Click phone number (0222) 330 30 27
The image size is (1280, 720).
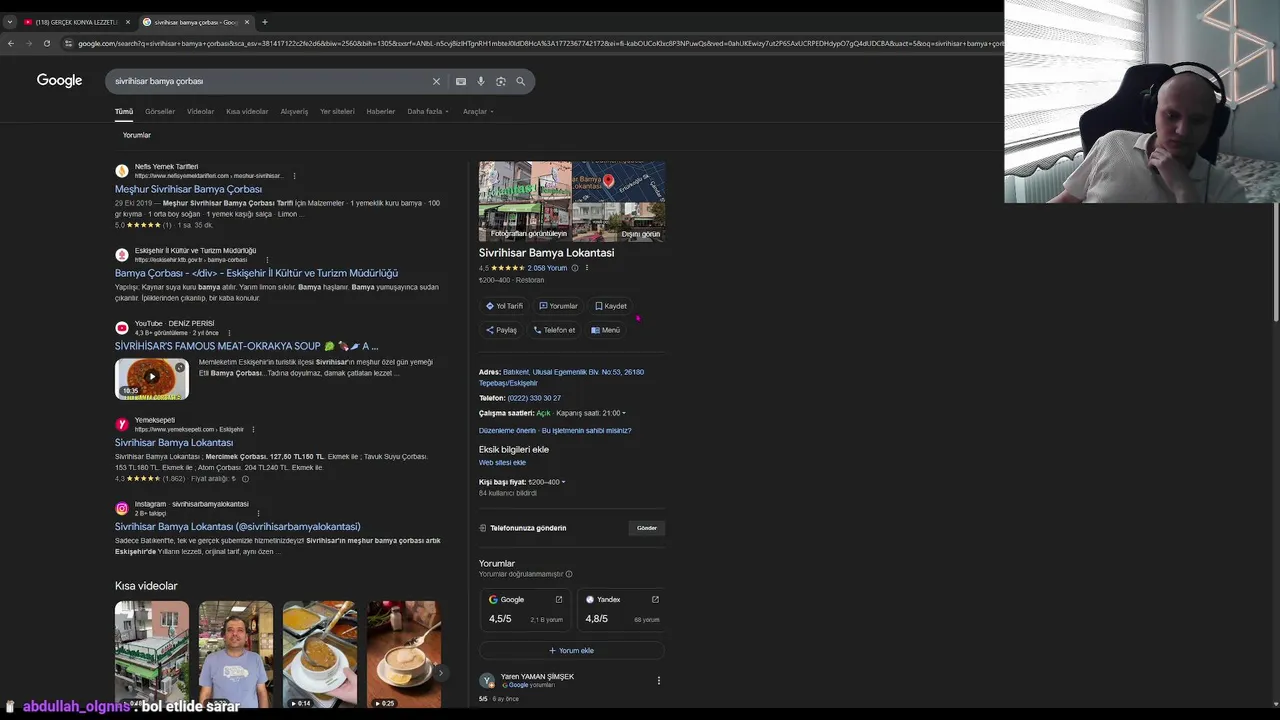coord(534,398)
